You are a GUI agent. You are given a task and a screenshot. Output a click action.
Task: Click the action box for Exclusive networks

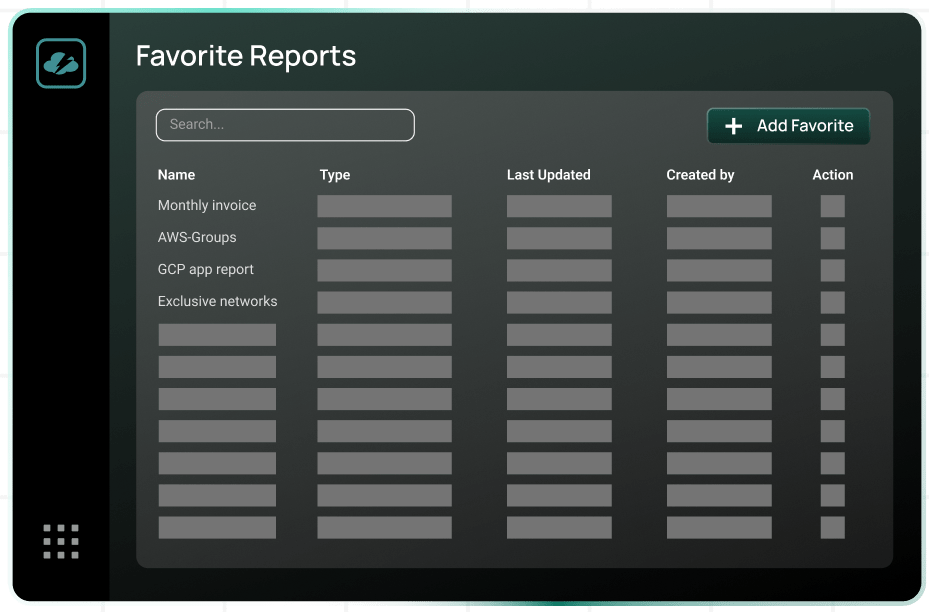click(x=832, y=302)
